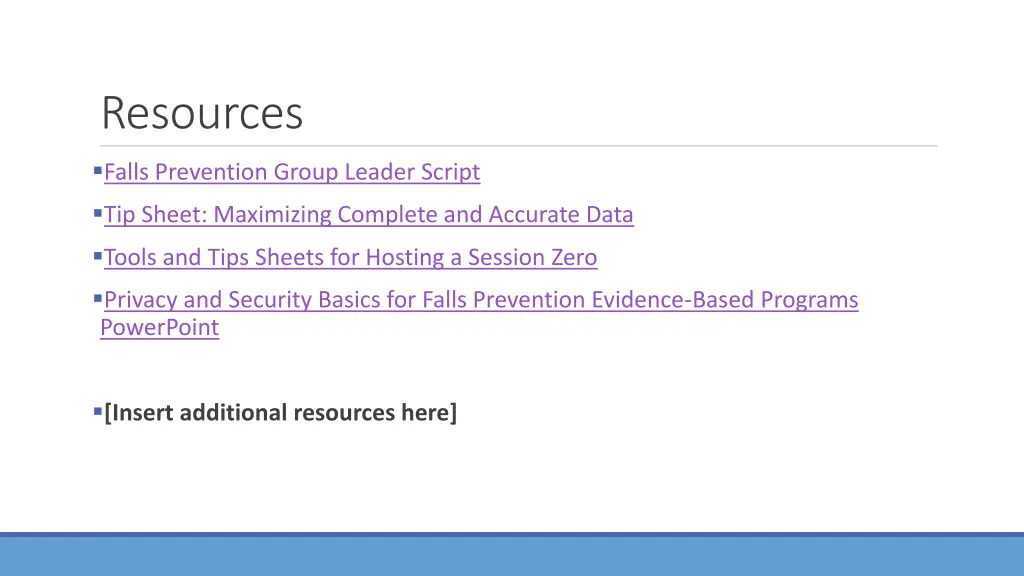Image resolution: width=1024 pixels, height=576 pixels.
Task: Click the "Resources" slide title
Action: (202, 113)
